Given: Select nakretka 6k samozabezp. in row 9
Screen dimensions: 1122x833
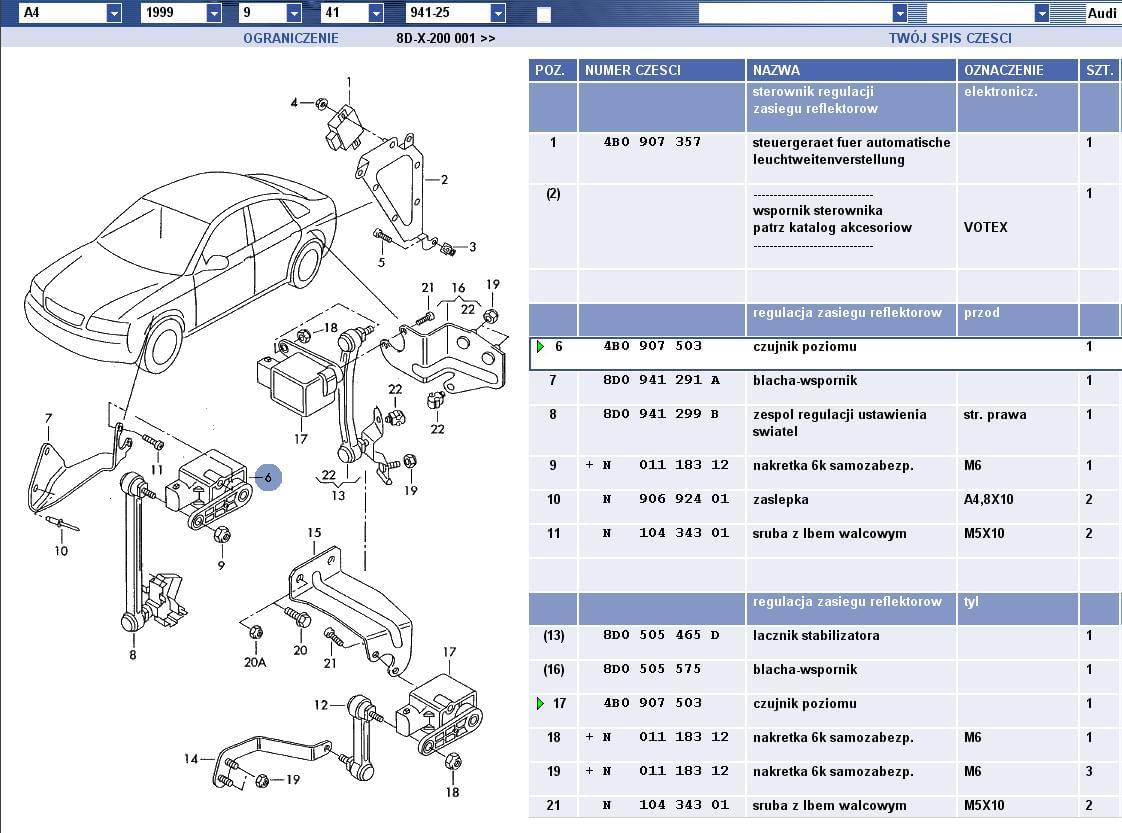Looking at the screenshot, I should [x=833, y=465].
